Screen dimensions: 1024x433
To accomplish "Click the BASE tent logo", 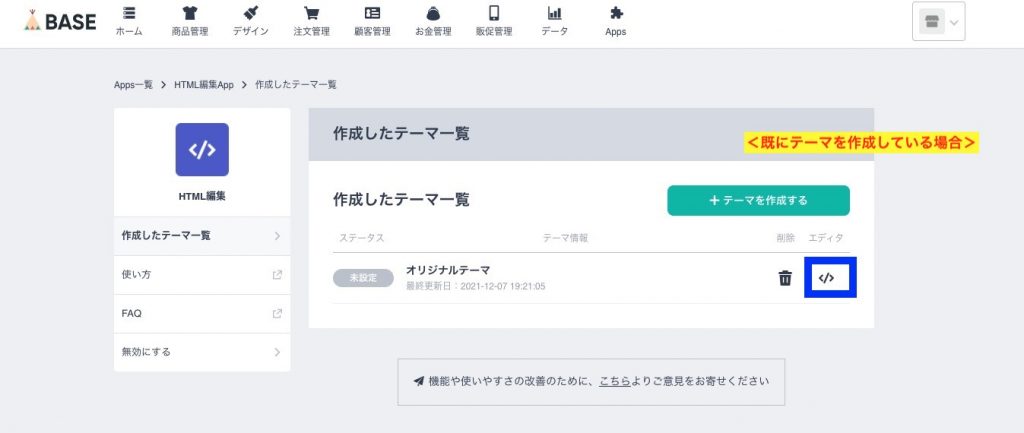I will (x=61, y=20).
